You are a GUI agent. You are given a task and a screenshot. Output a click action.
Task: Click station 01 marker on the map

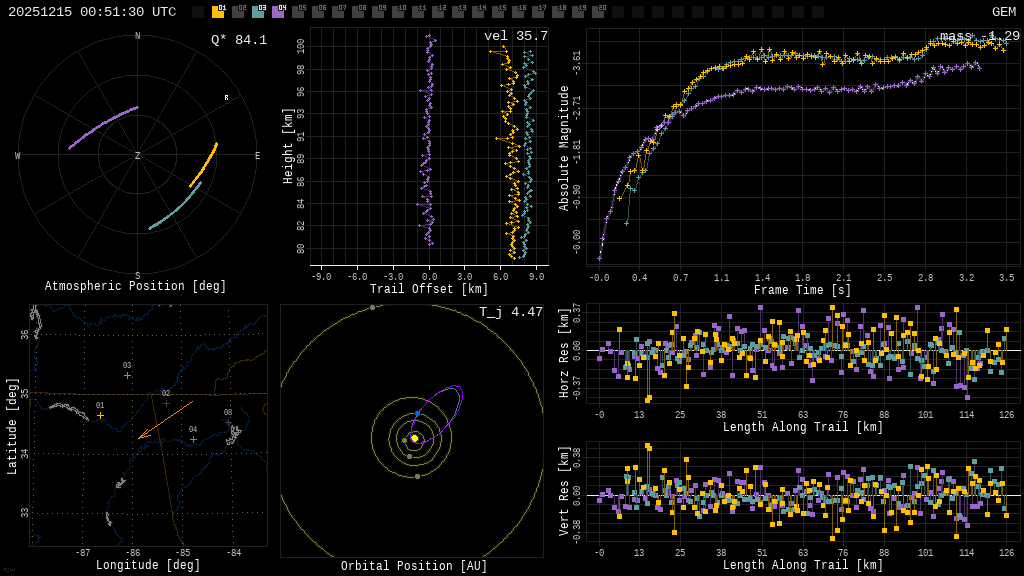(x=100, y=415)
